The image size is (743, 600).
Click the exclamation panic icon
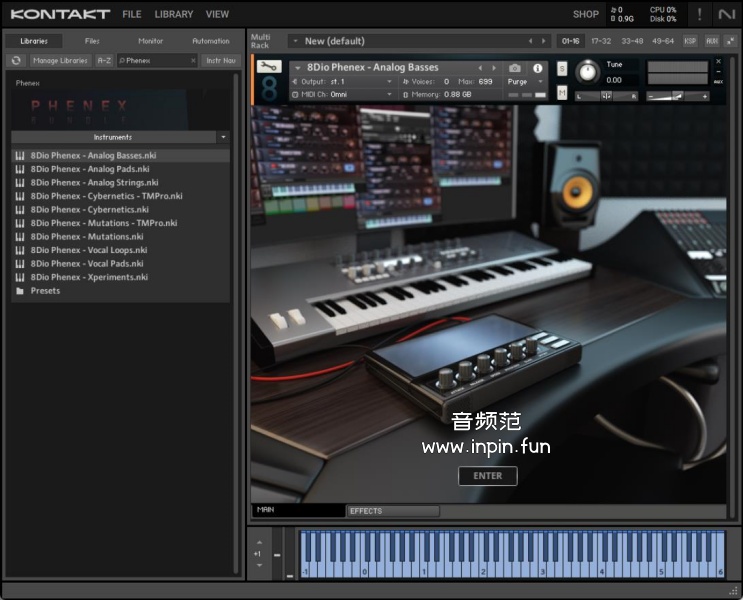[x=699, y=14]
